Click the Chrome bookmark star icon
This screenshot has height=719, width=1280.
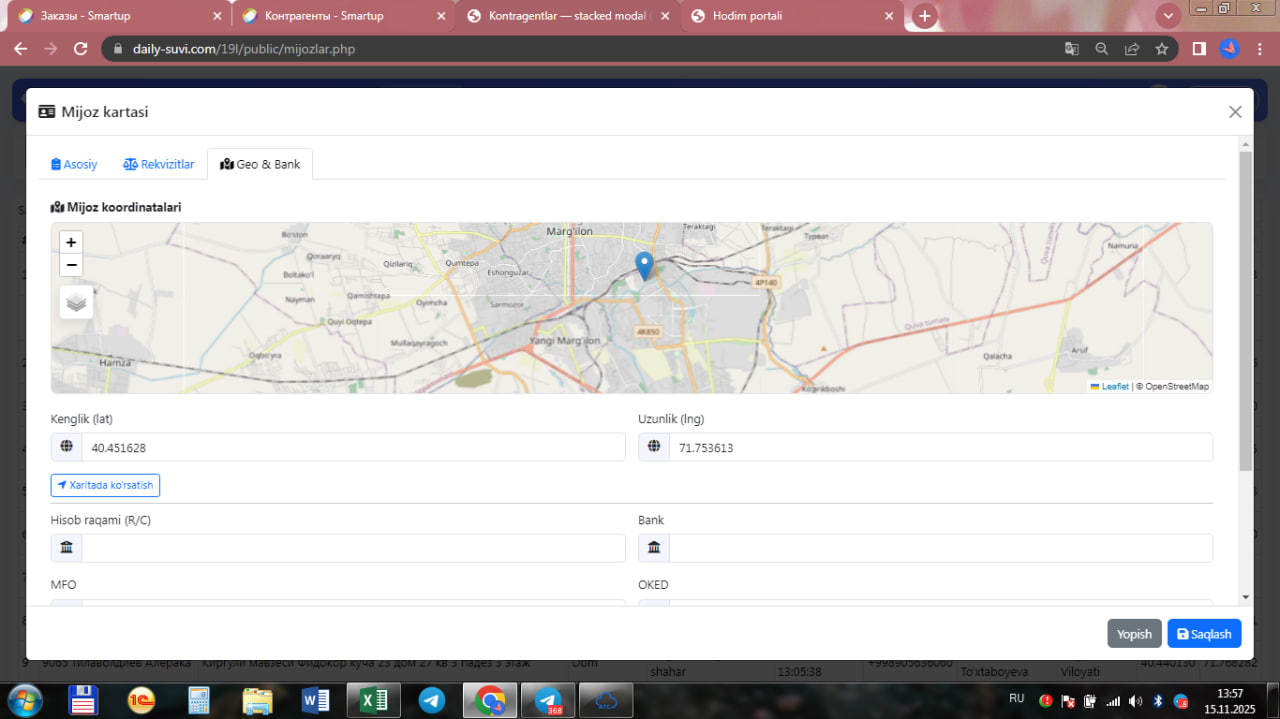(x=1161, y=48)
